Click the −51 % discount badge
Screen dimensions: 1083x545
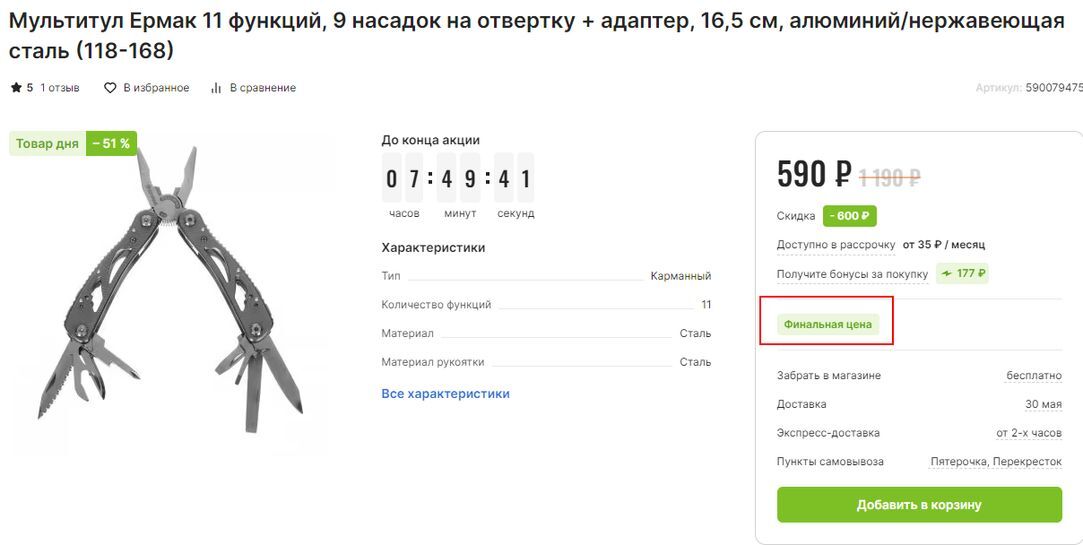(x=111, y=144)
